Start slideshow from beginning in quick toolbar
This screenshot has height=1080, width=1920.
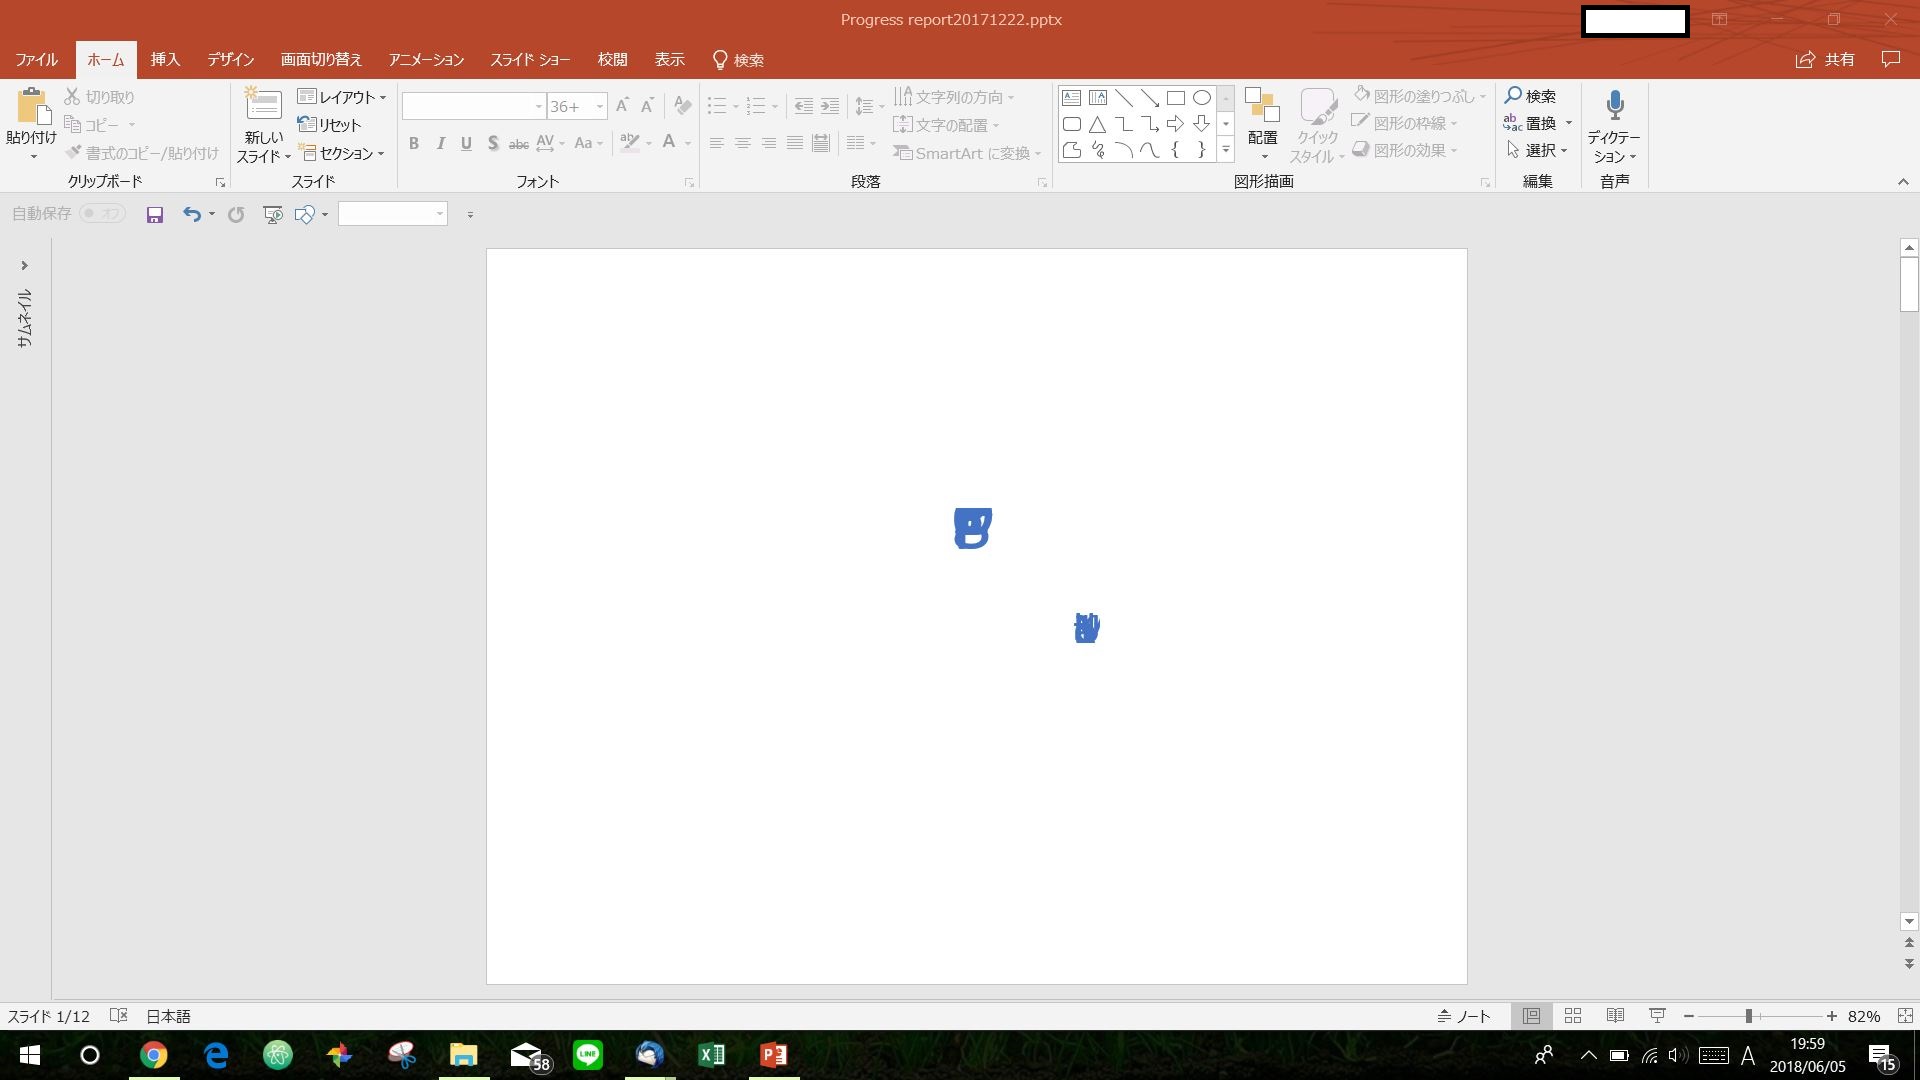click(272, 214)
